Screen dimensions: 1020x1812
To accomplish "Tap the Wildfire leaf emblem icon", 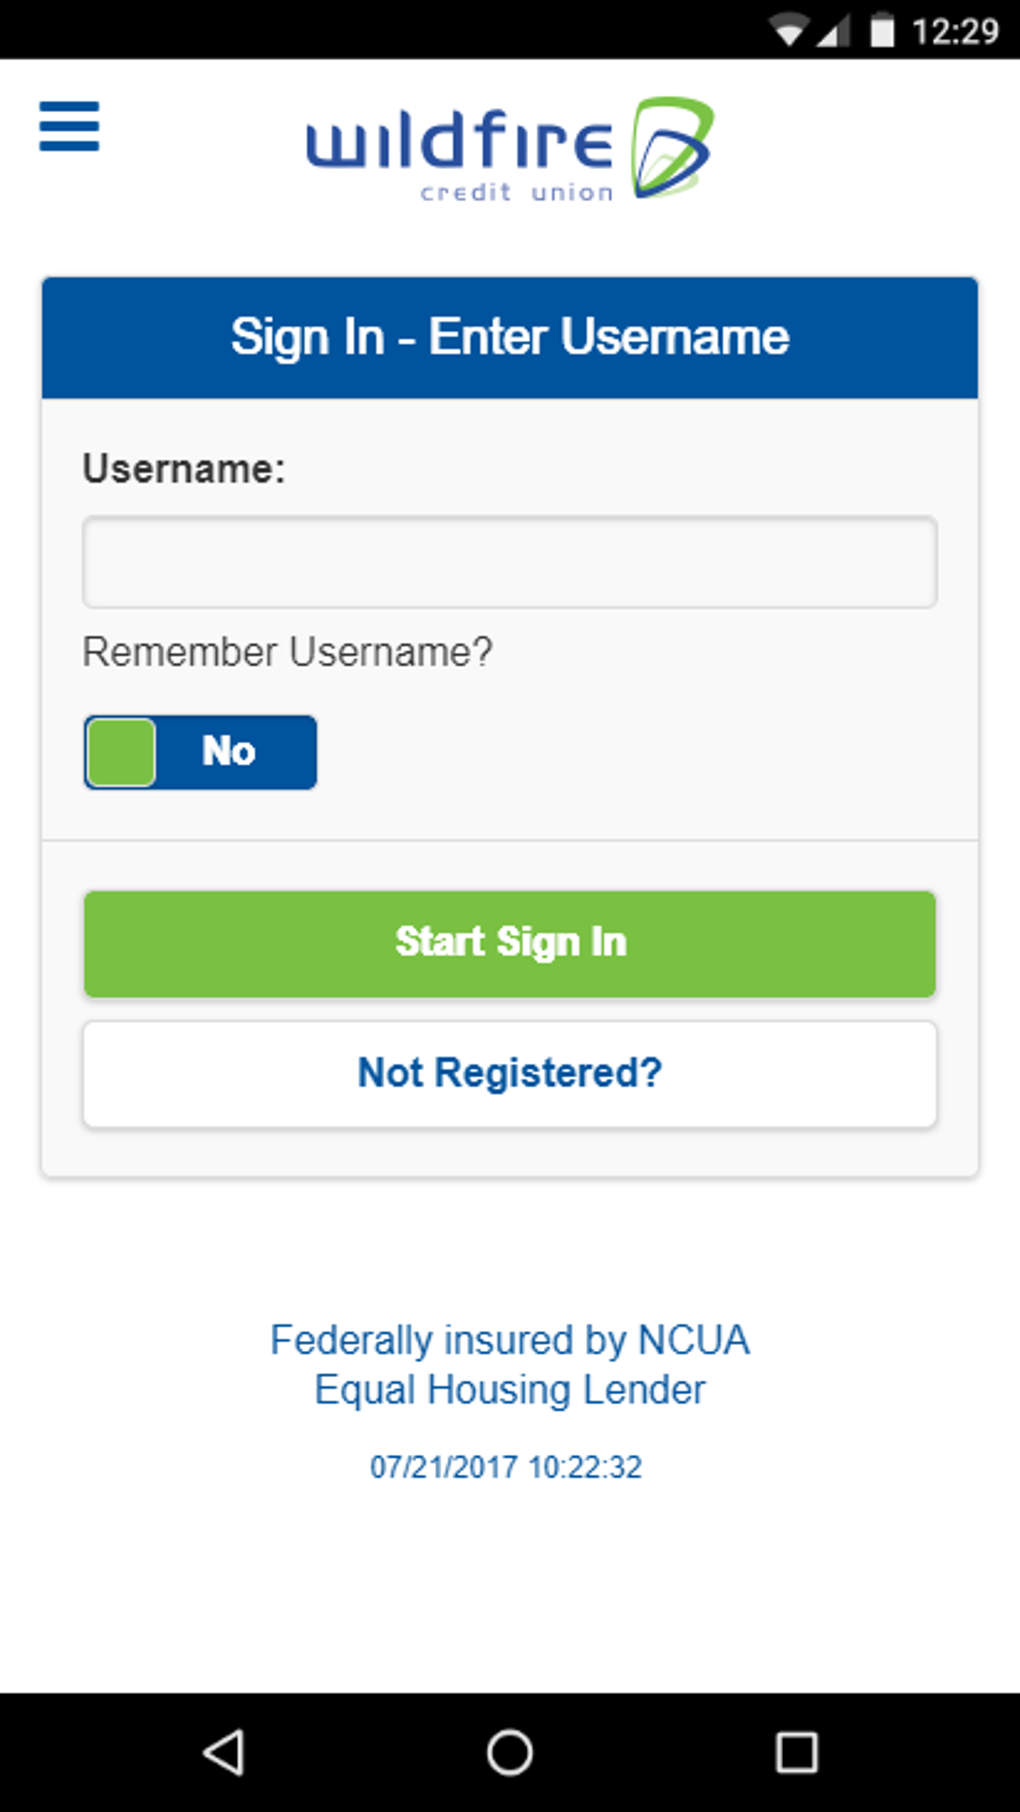I will (x=671, y=147).
